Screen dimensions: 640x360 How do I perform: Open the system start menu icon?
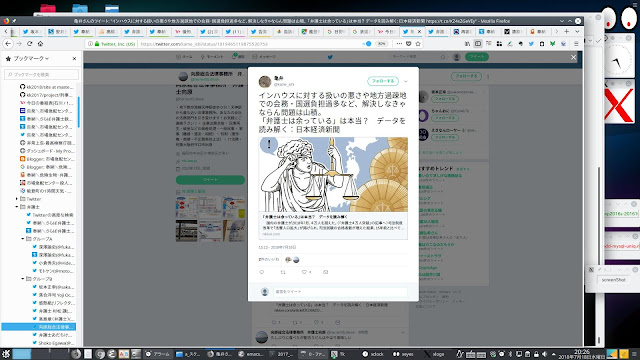coord(6,354)
